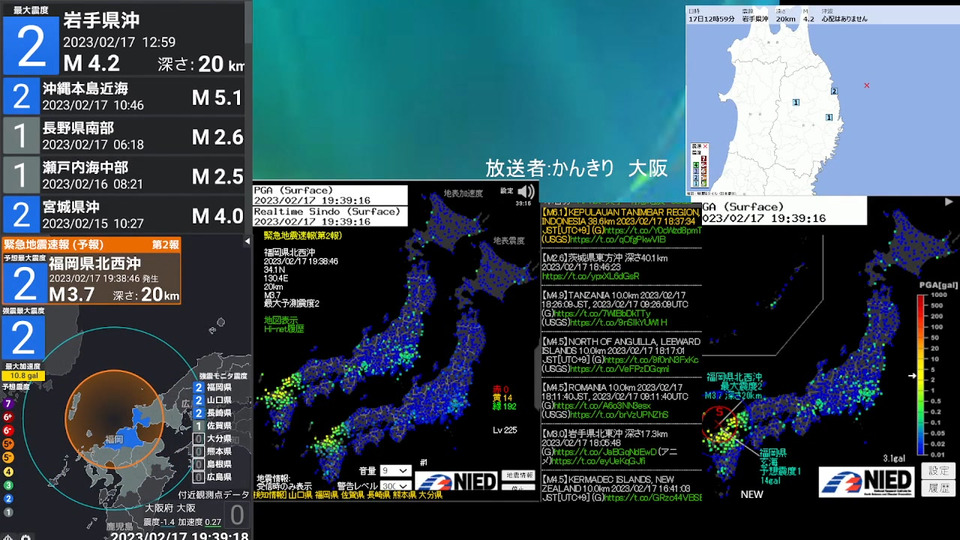Click the PGA color scale bar
Screen dimensions: 960x540
pos(922,375)
